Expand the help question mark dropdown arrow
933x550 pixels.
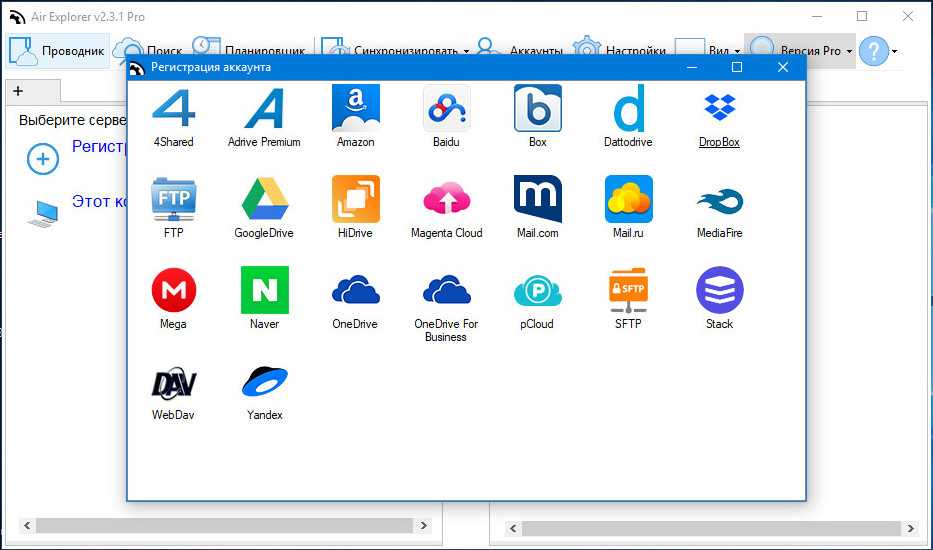click(894, 51)
